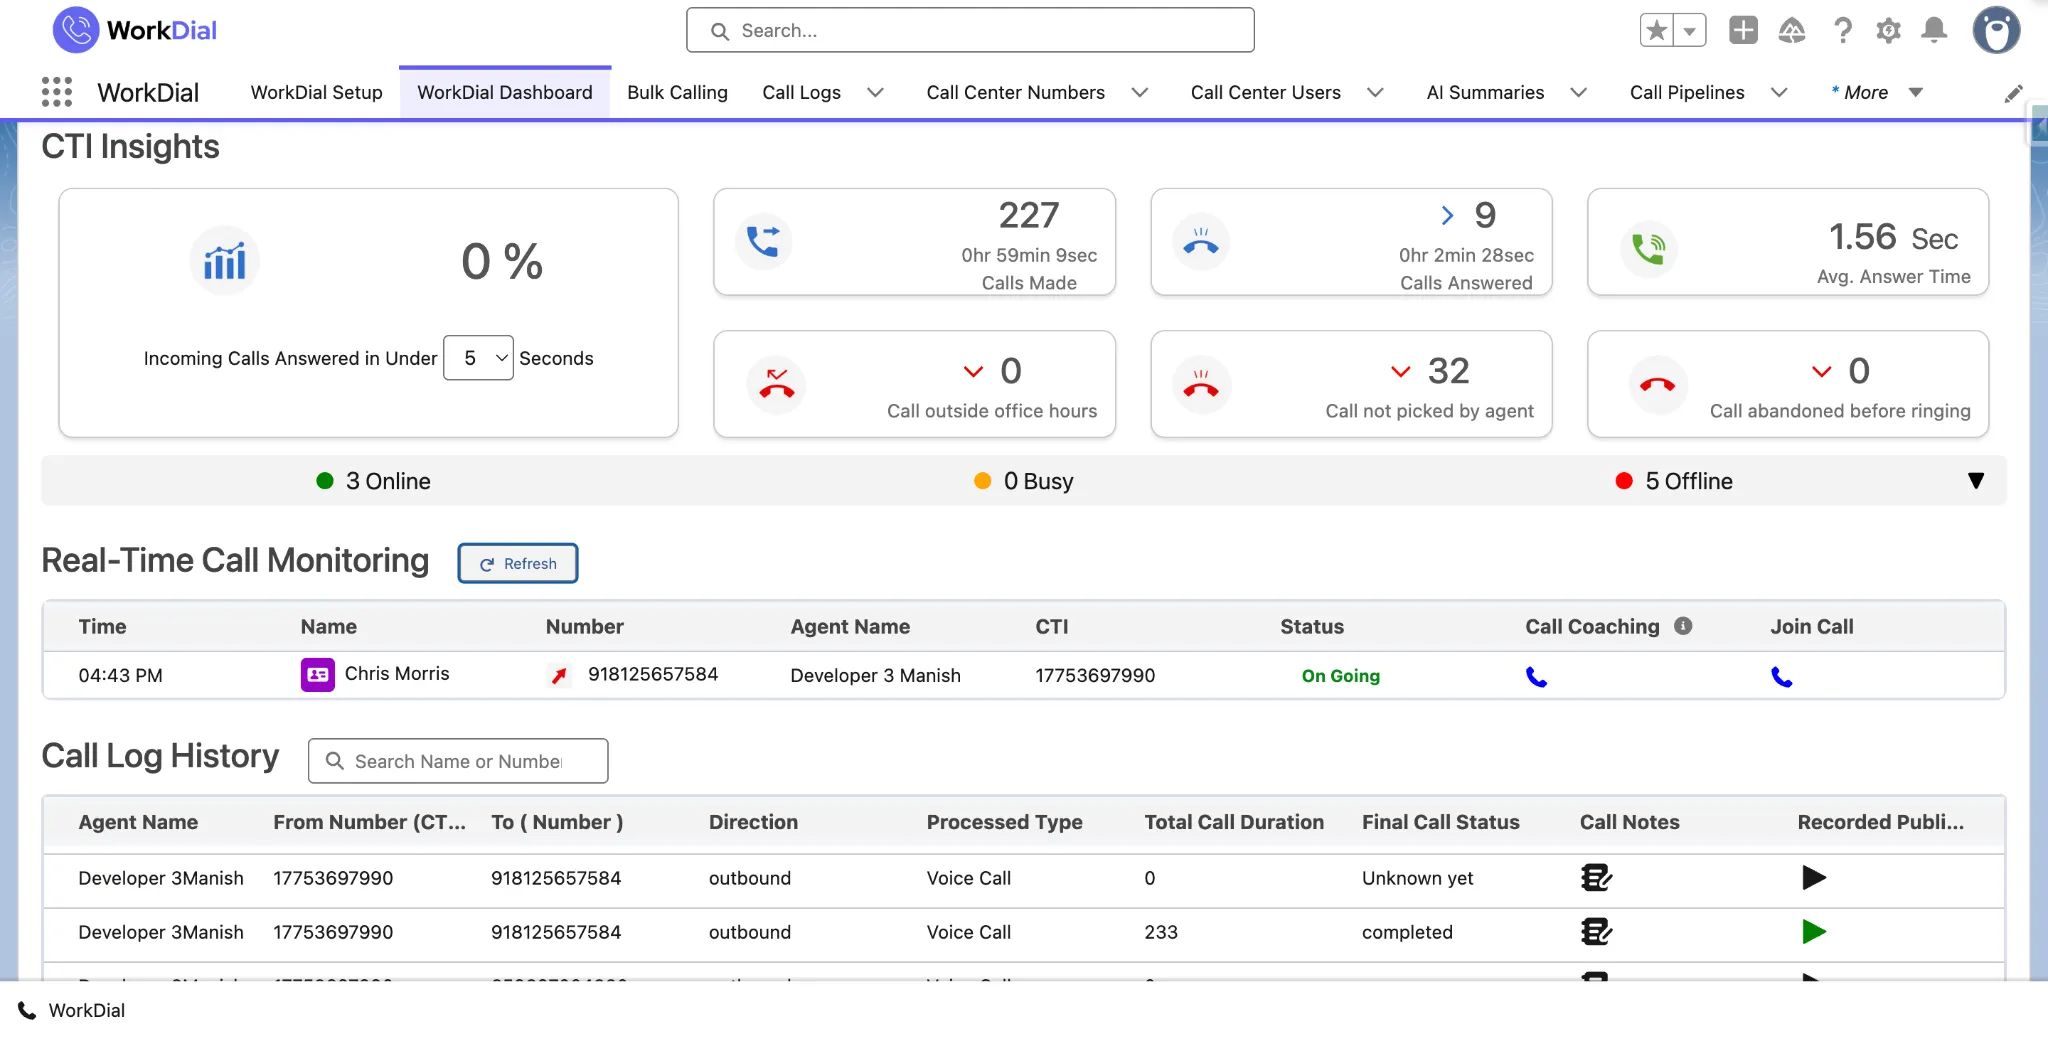Expand the agent status list triangle
The height and width of the screenshot is (1038, 2048).
[1976, 481]
